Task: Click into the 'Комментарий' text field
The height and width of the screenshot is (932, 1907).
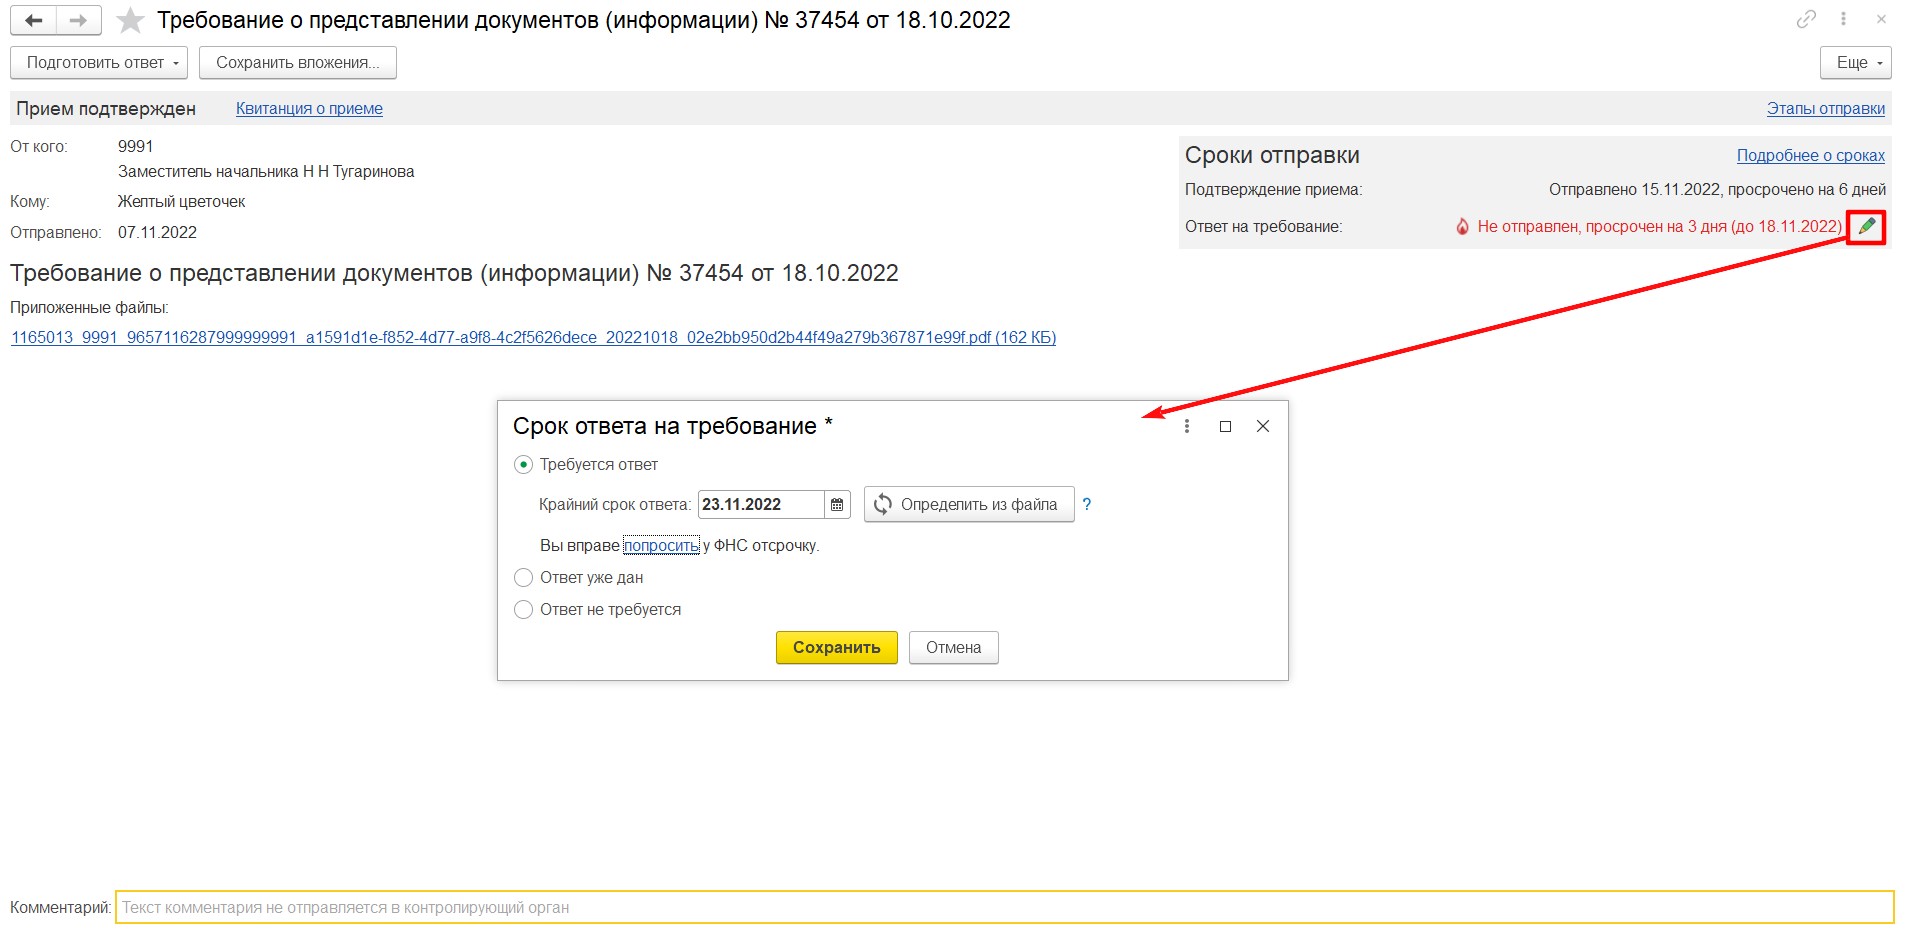Action: tap(1005, 908)
